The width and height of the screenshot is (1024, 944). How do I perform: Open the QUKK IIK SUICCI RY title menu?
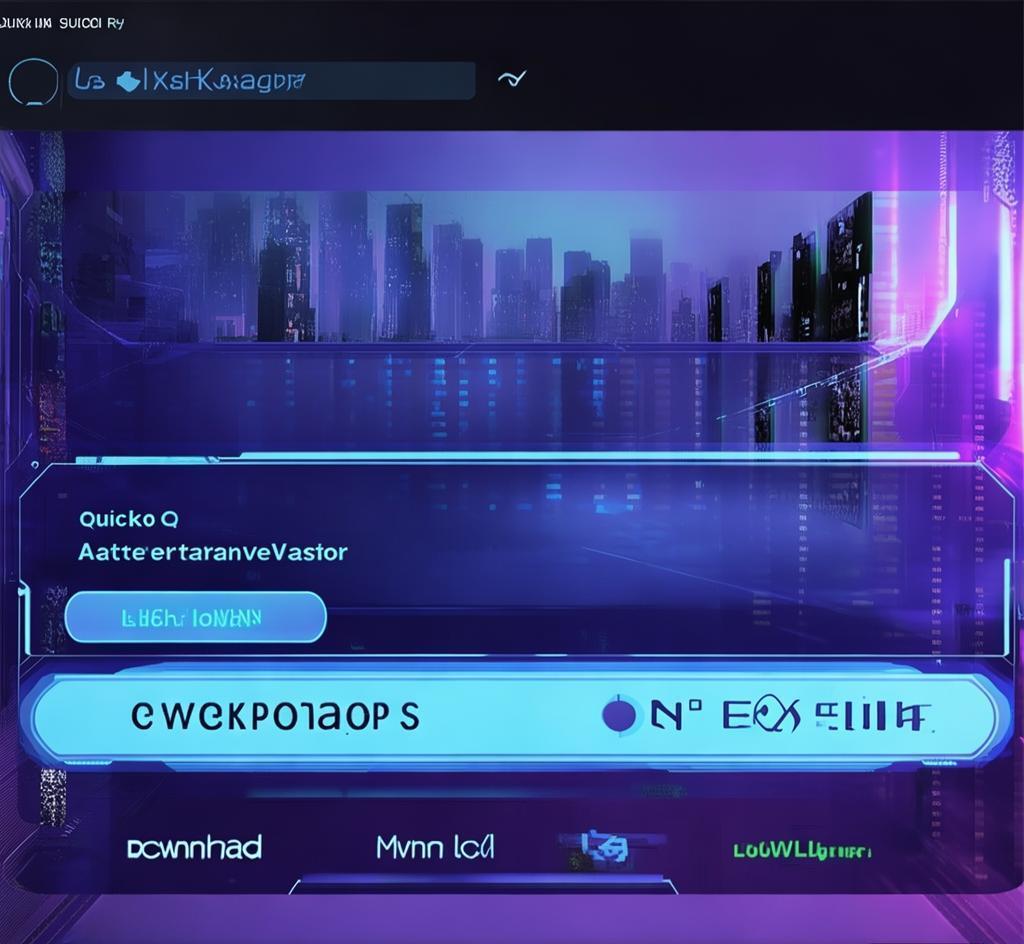click(62, 23)
